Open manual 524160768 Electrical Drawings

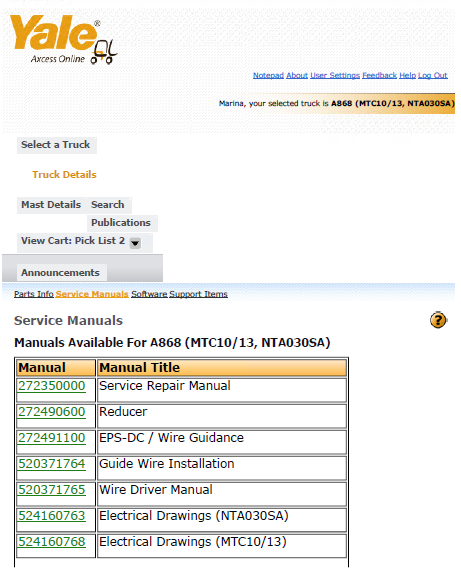pyautogui.click(x=52, y=542)
